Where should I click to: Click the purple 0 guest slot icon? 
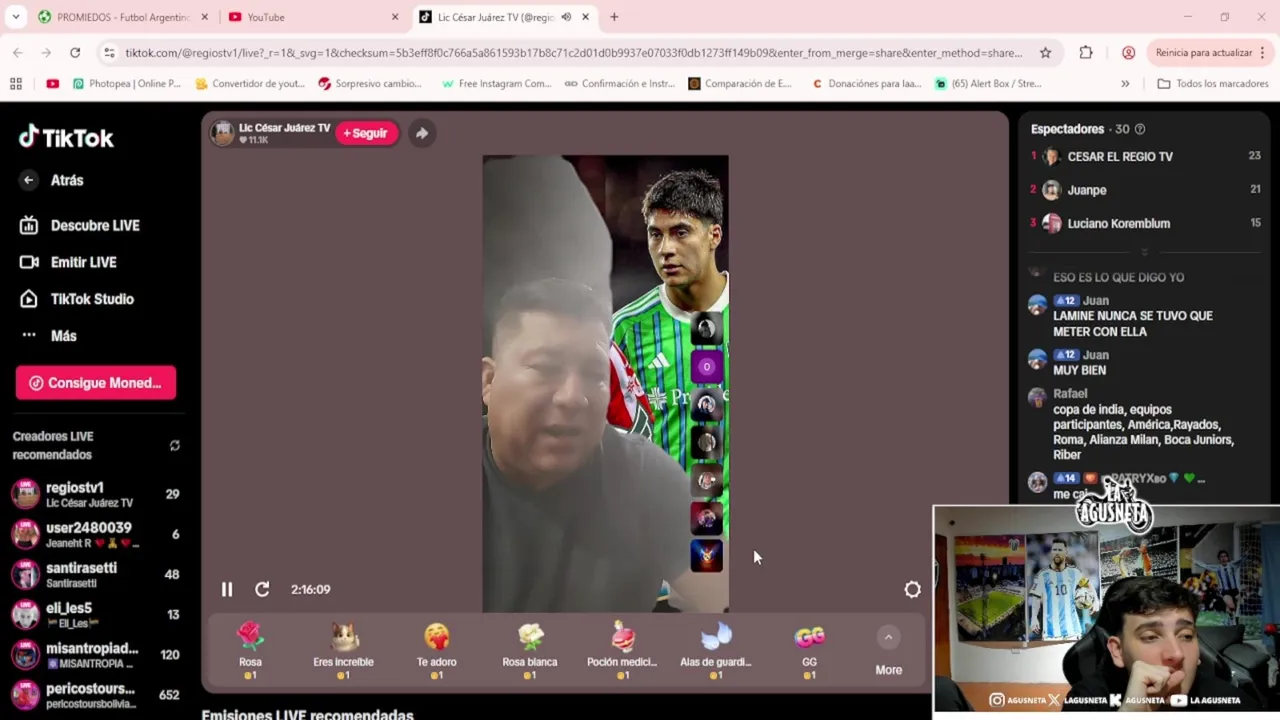click(x=706, y=367)
